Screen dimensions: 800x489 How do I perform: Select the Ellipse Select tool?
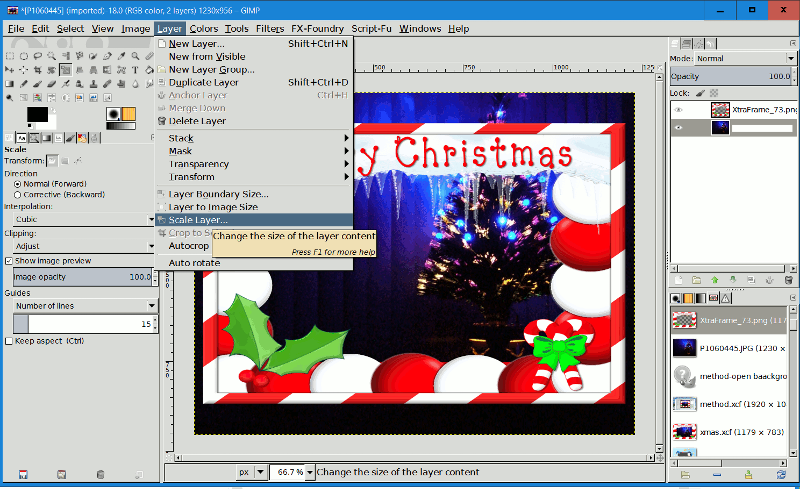click(x=24, y=56)
